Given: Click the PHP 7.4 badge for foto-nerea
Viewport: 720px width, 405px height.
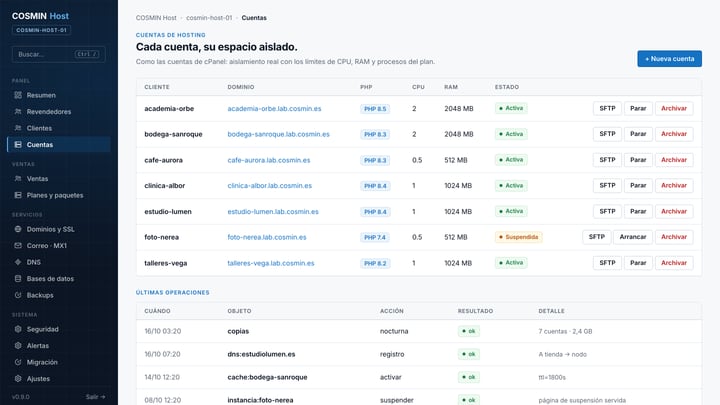Looking at the screenshot, I should (x=375, y=237).
